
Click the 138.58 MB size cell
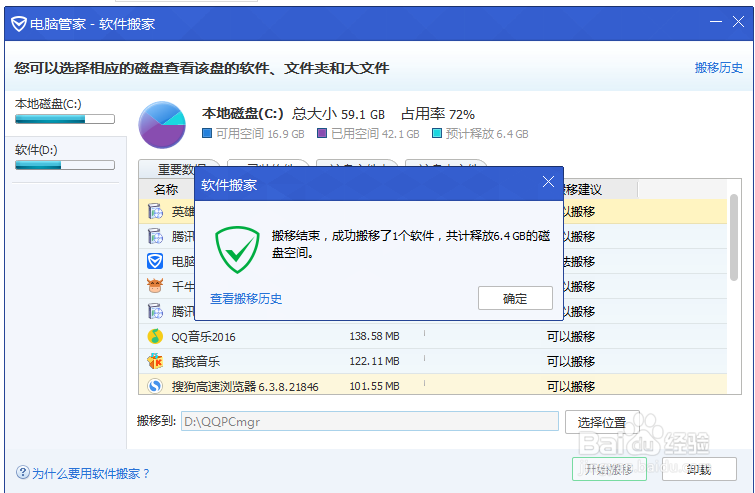(374, 336)
